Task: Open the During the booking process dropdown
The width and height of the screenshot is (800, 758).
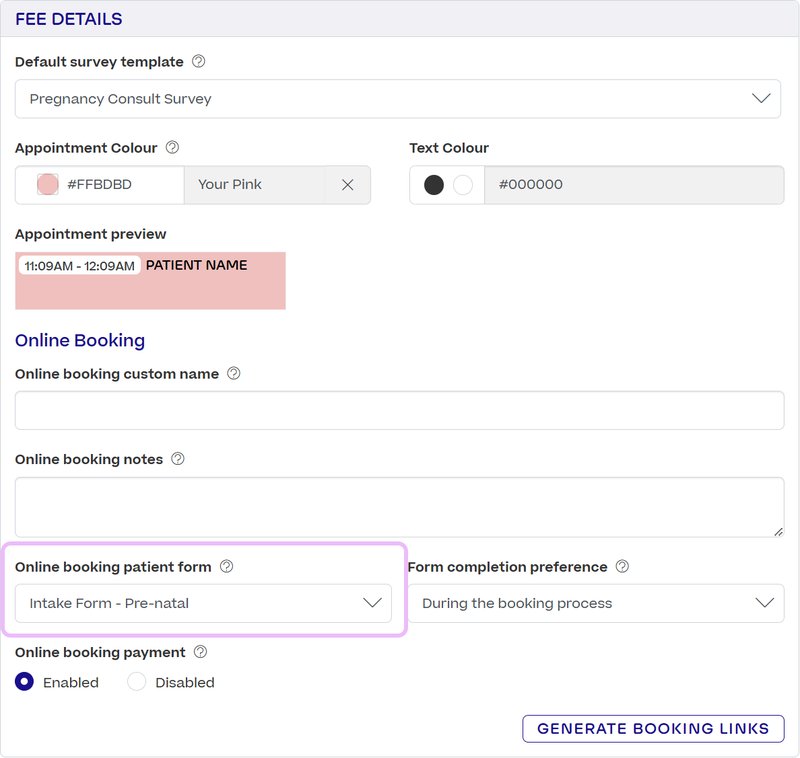Action: point(596,603)
